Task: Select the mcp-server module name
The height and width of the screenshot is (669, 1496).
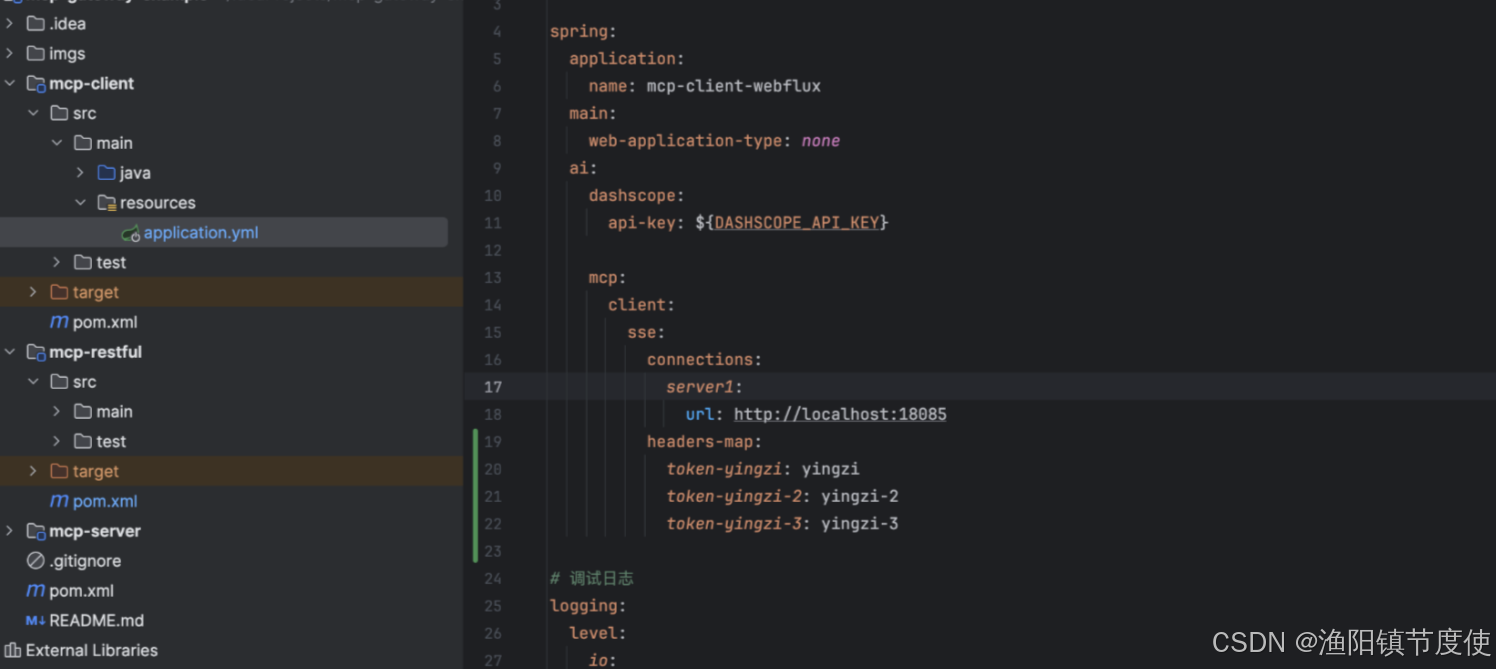Action: click(94, 531)
